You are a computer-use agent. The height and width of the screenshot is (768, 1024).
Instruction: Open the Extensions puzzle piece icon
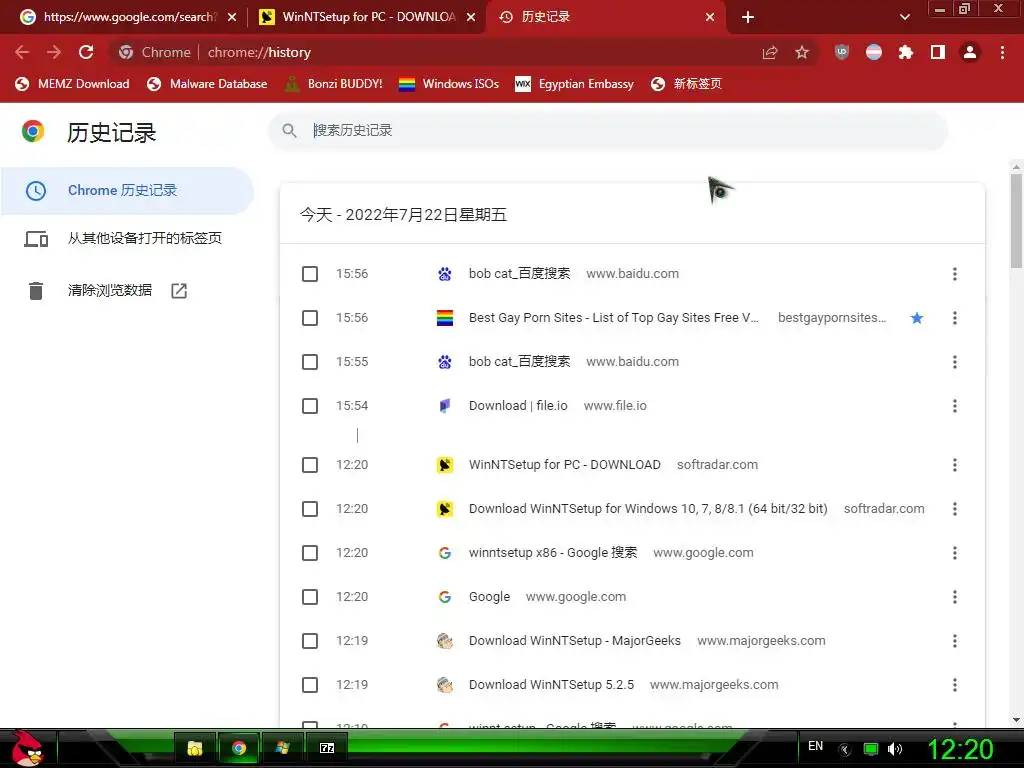pos(906,52)
